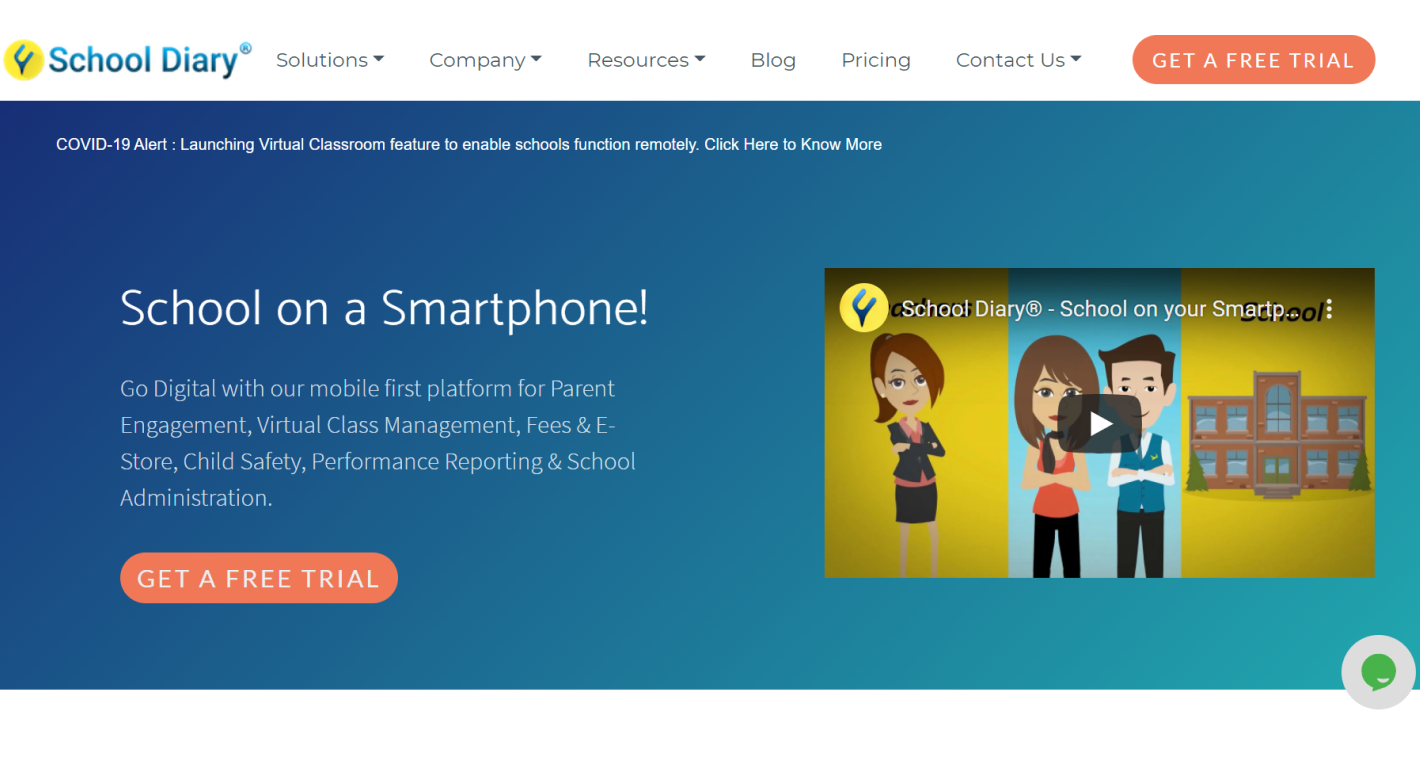Open the green chat bubble widget
The height and width of the screenshot is (760, 1420).
pos(1378,672)
